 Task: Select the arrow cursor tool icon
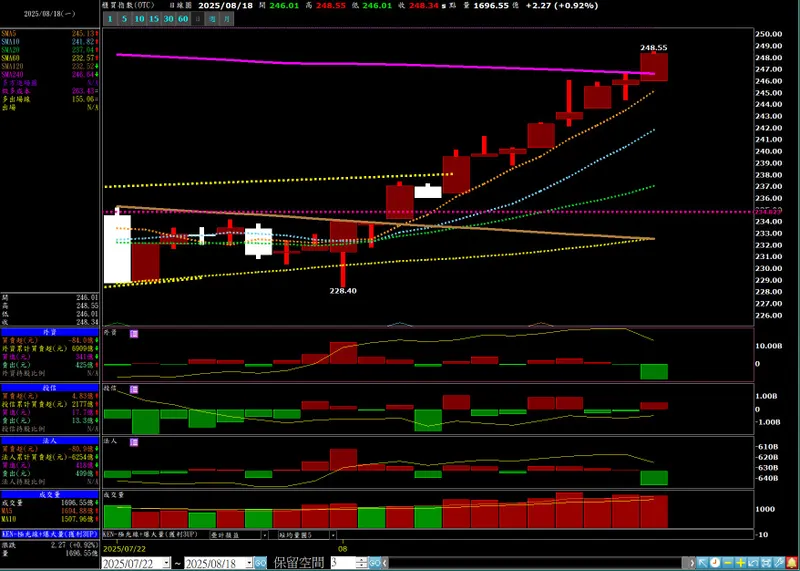point(703,563)
